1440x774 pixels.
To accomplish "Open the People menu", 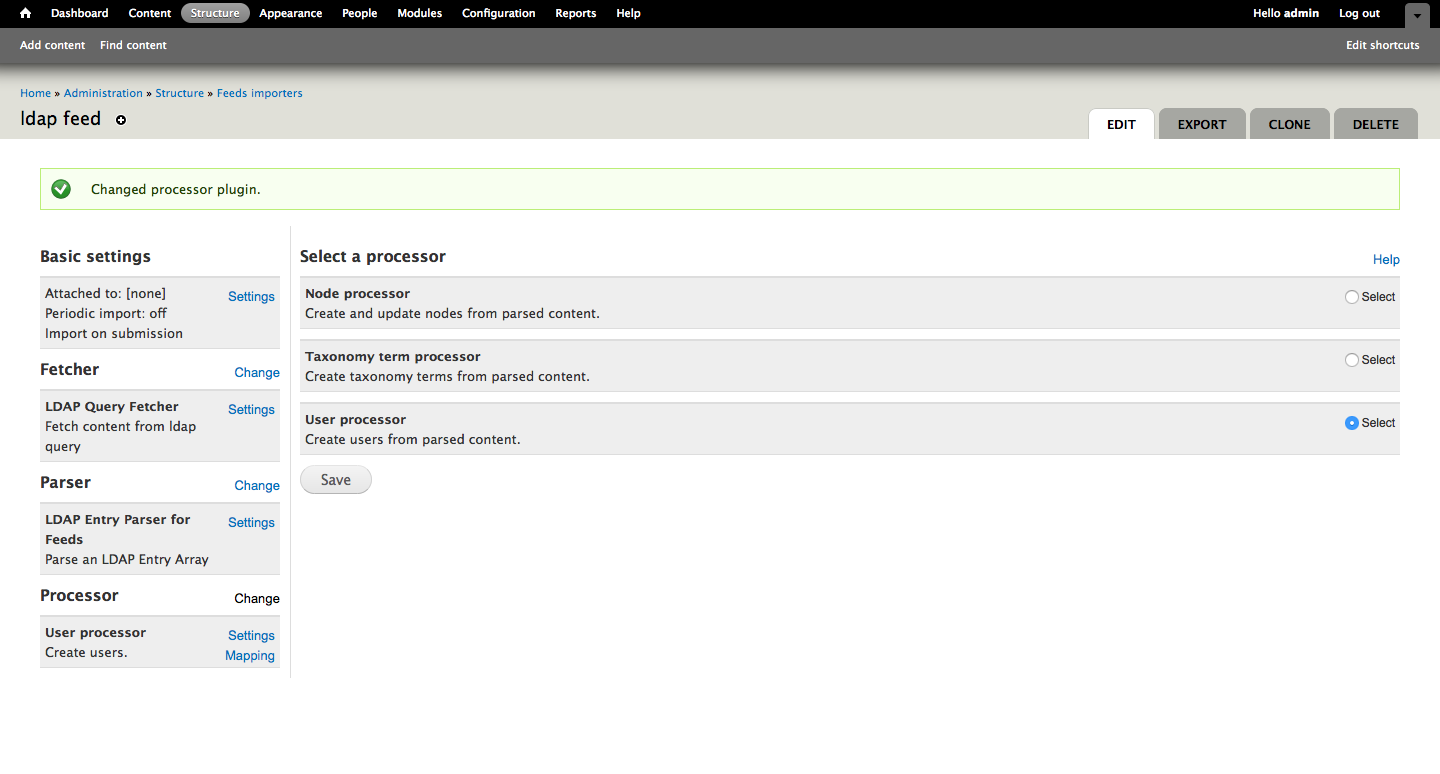I will tap(360, 13).
